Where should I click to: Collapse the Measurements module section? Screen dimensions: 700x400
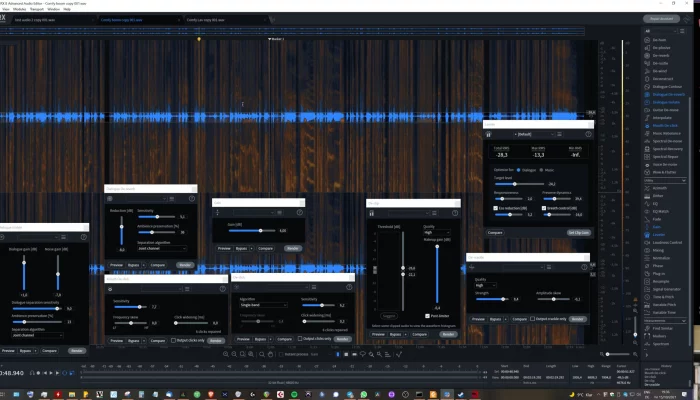(x=683, y=321)
